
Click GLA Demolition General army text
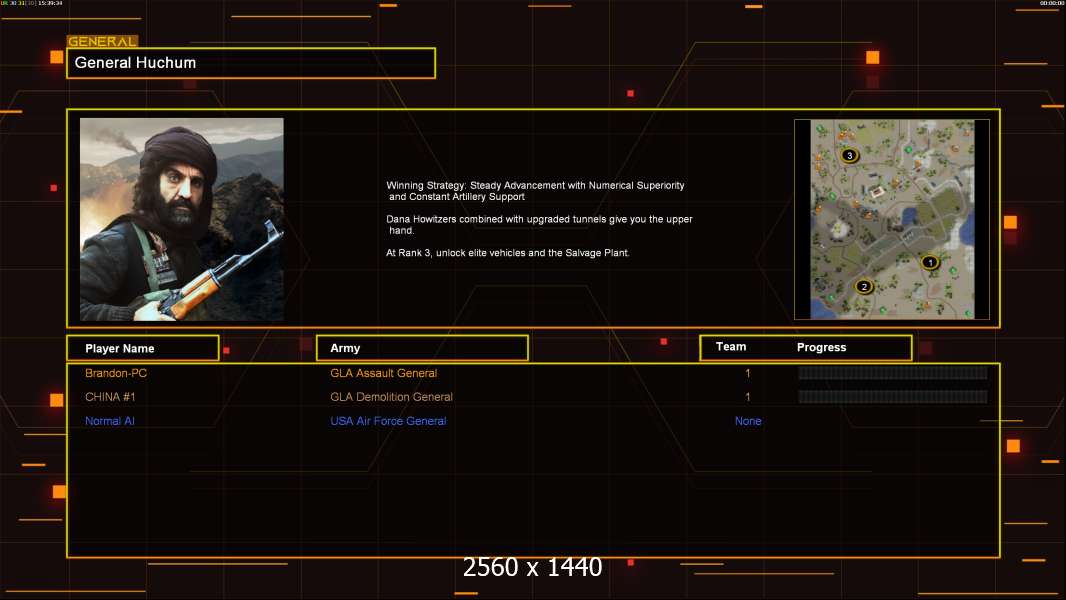pos(391,397)
